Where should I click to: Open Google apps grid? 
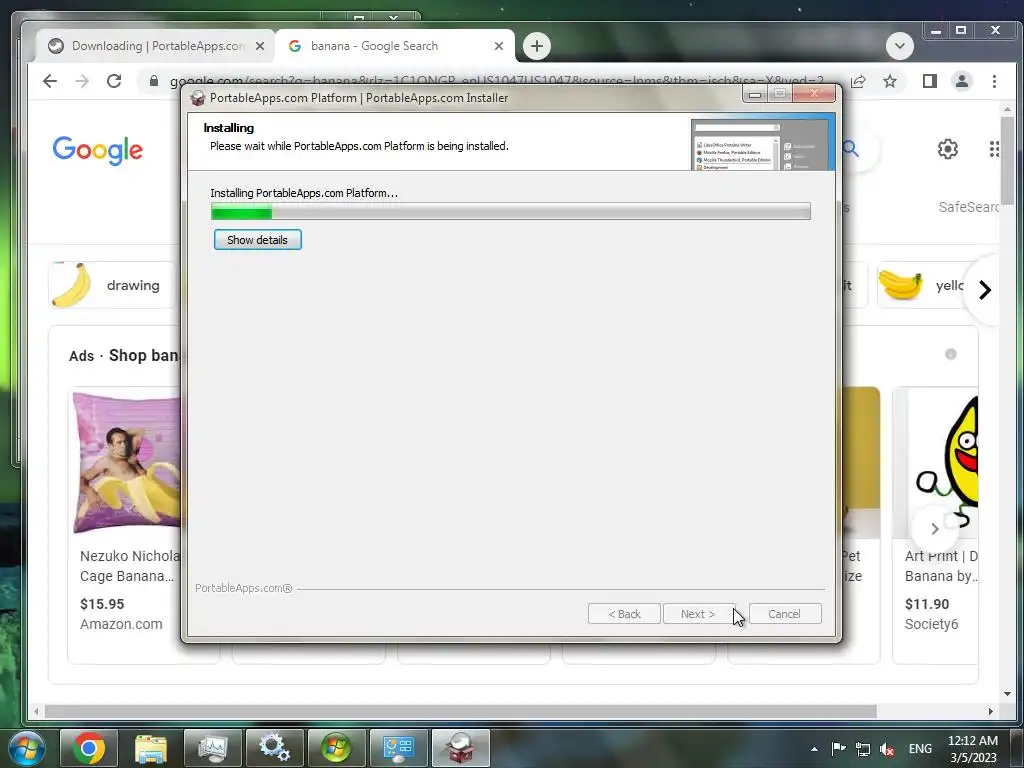pyautogui.click(x=994, y=149)
